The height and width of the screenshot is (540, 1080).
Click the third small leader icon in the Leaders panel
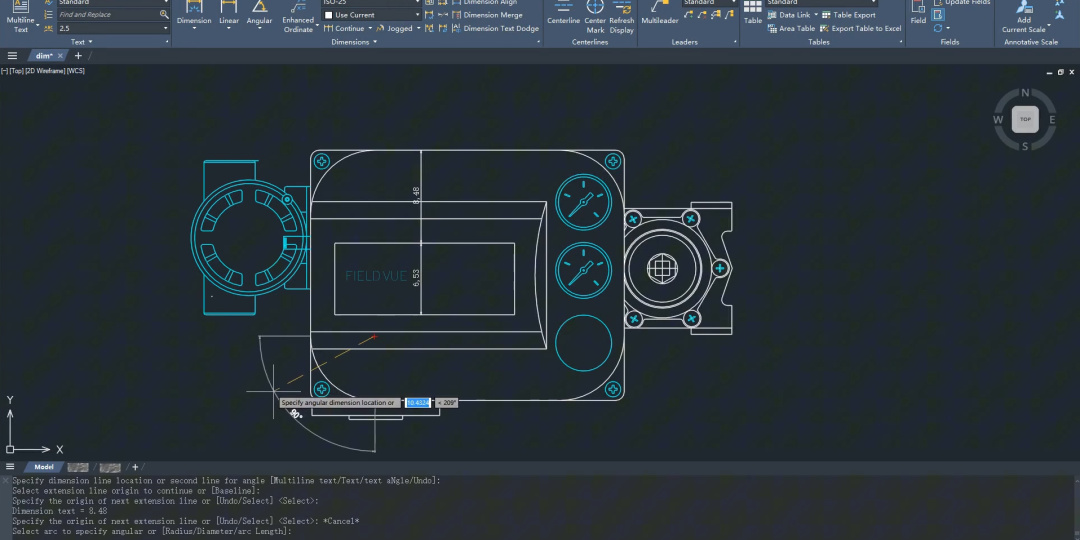tap(714, 14)
